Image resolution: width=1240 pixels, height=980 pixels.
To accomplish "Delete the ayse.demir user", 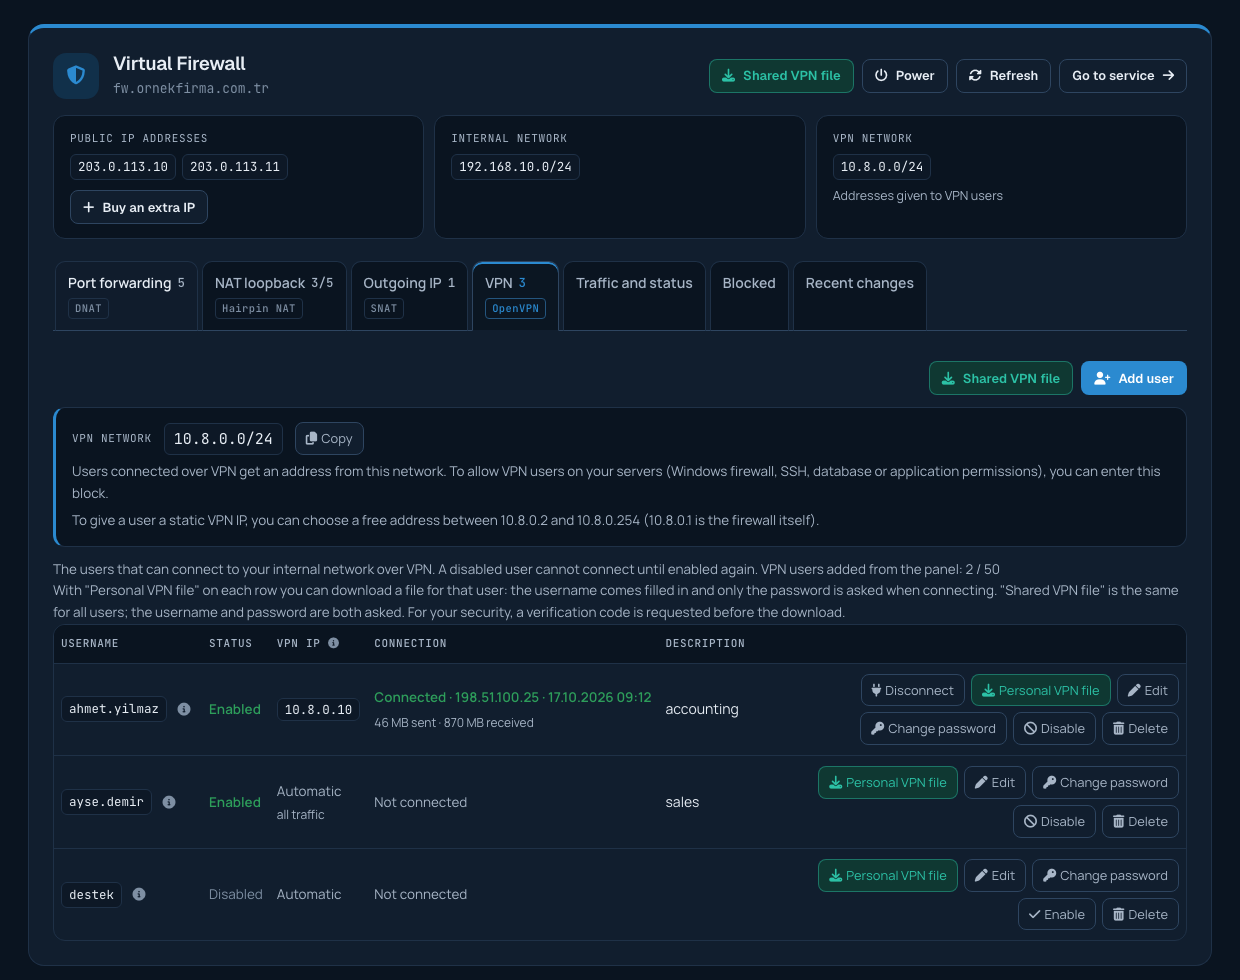I will click(1140, 821).
